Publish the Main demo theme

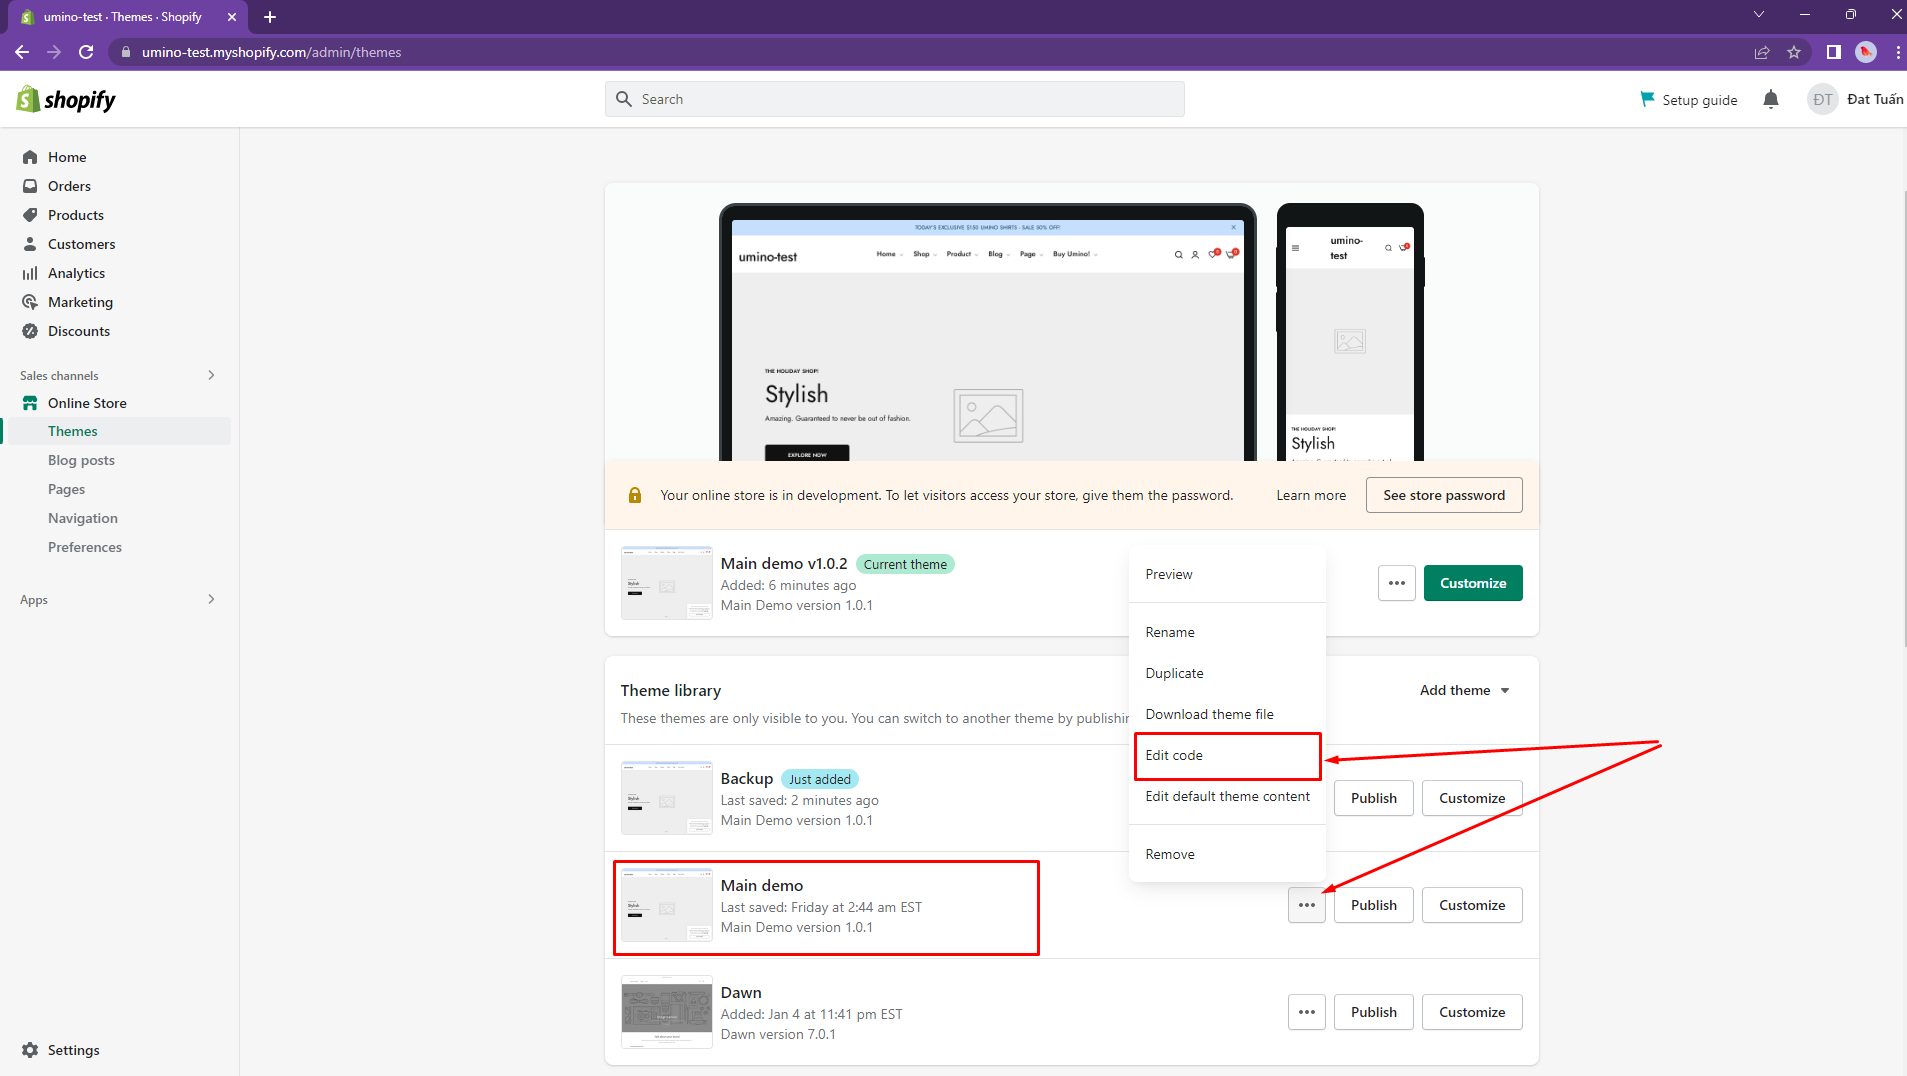[1374, 905]
